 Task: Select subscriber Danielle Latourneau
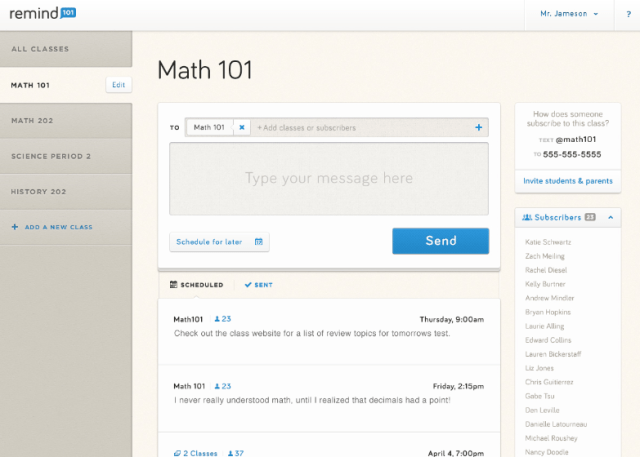pos(556,424)
